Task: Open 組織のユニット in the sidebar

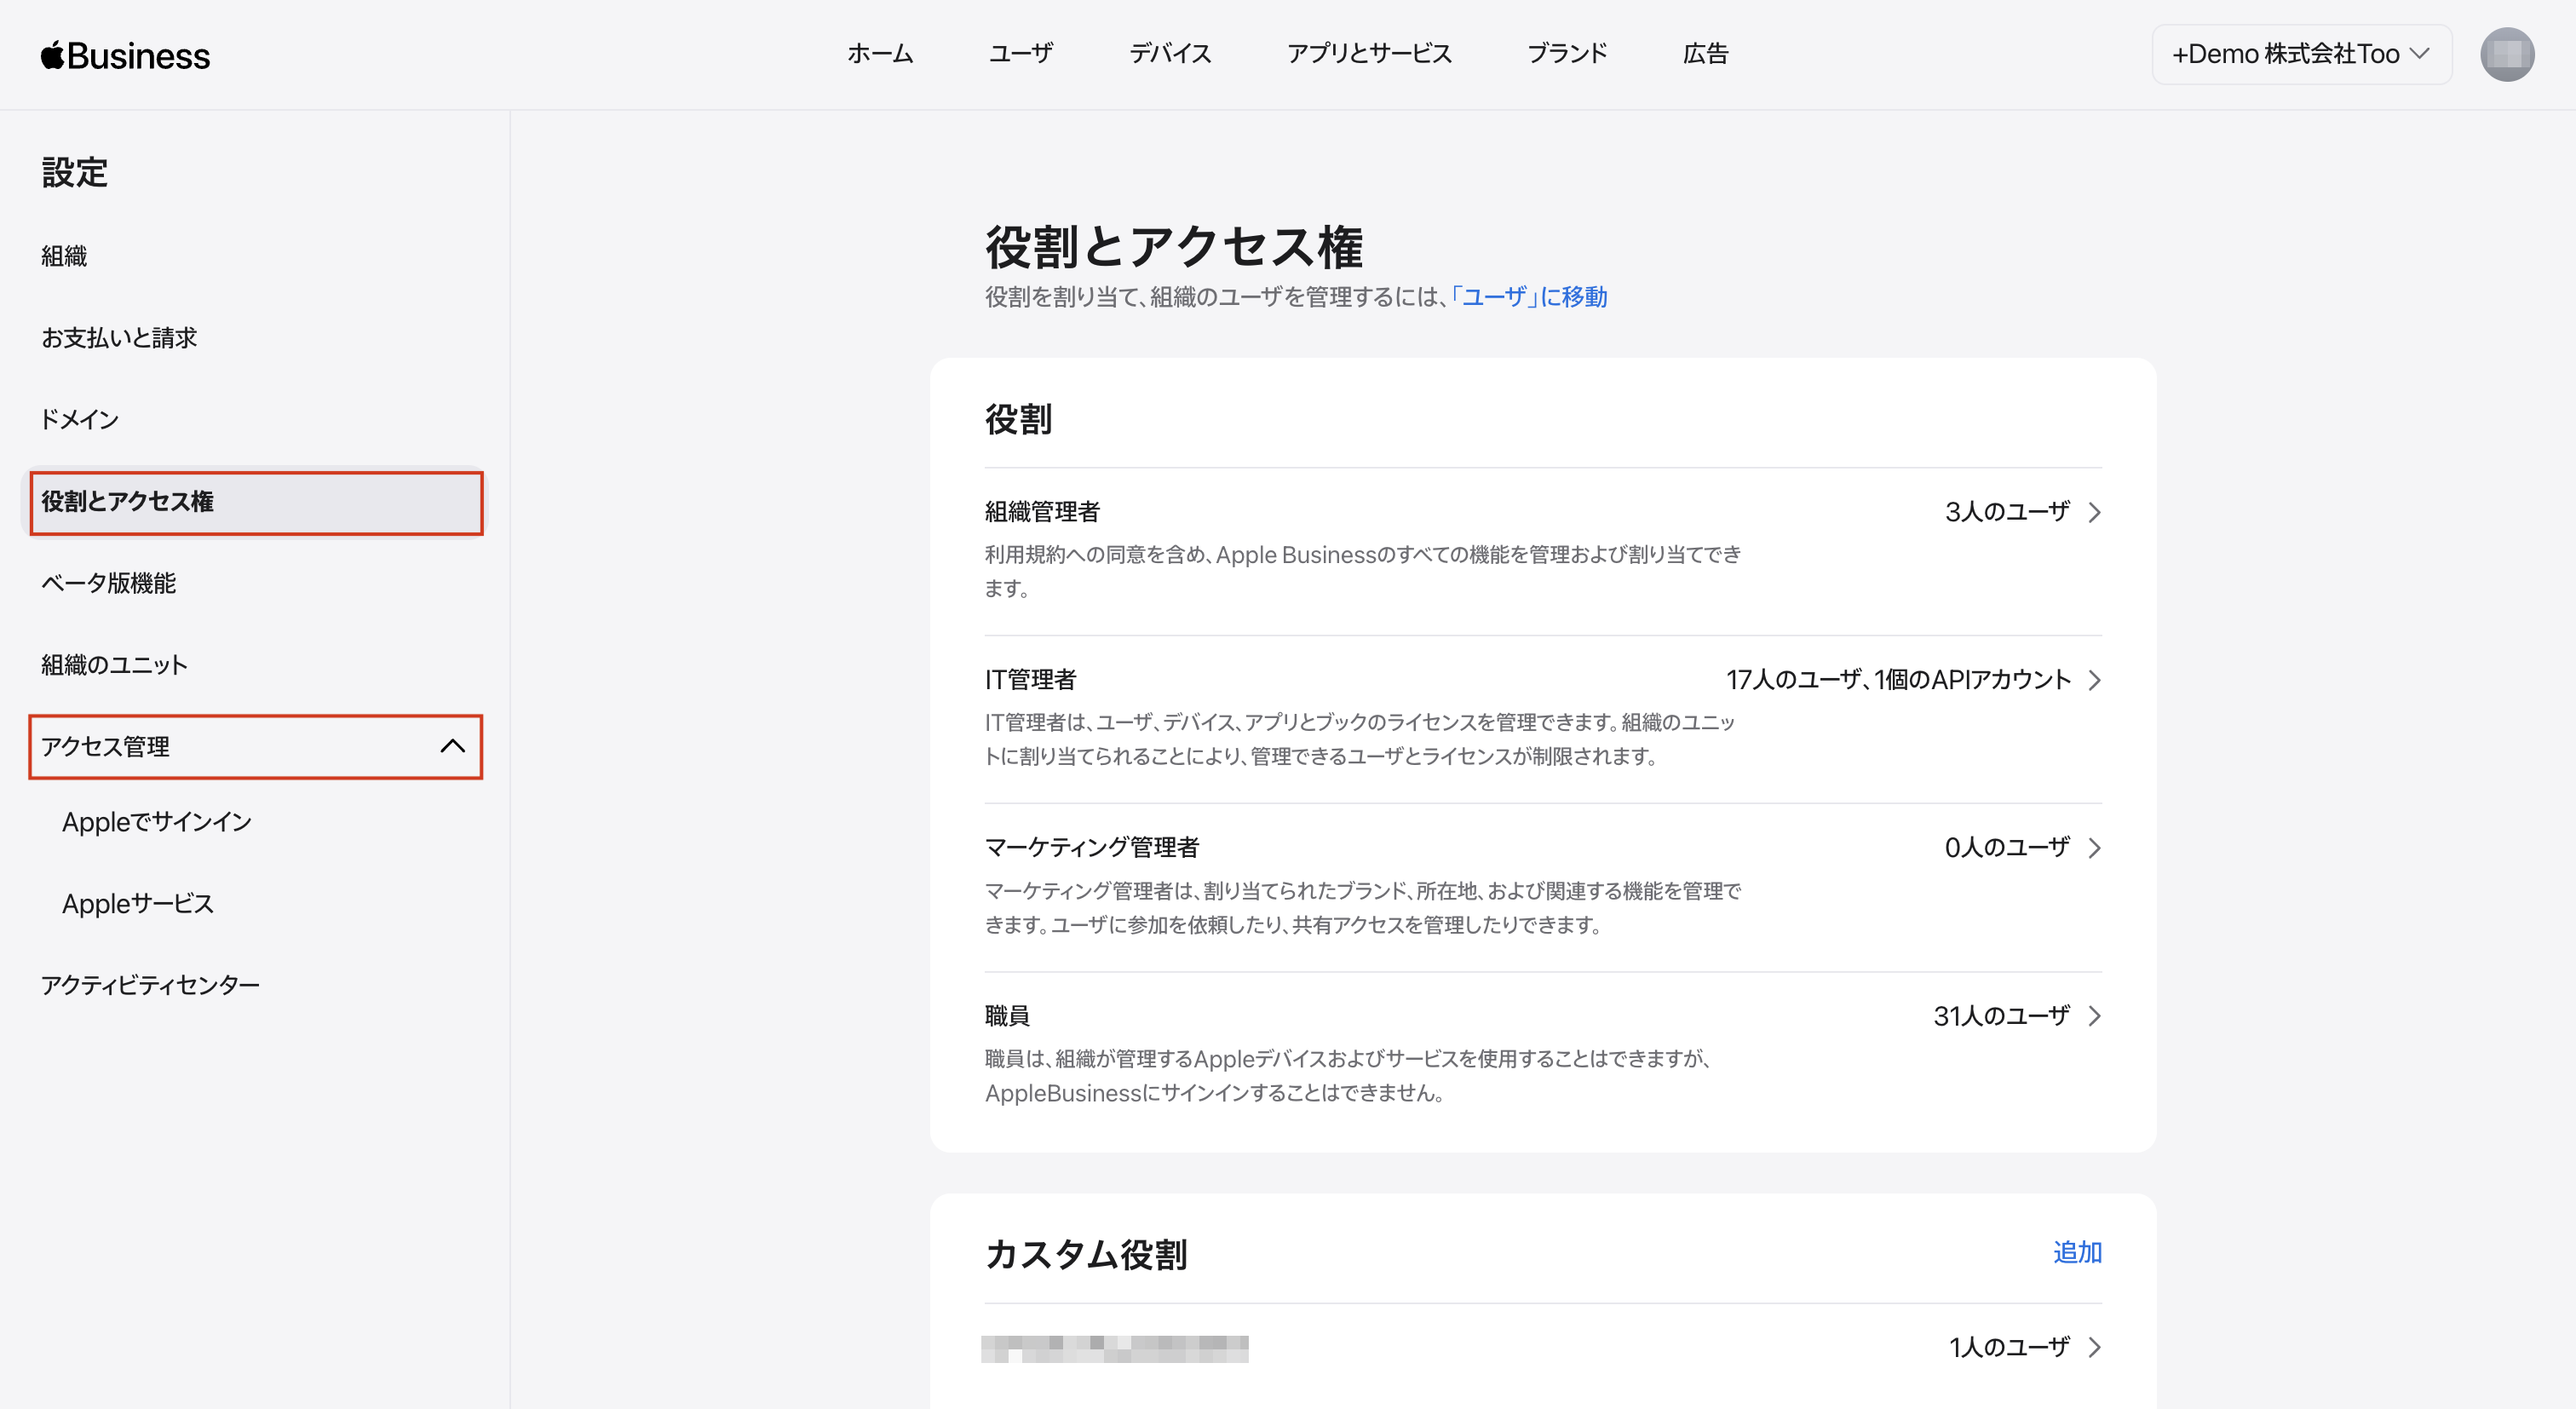Action: point(114,665)
